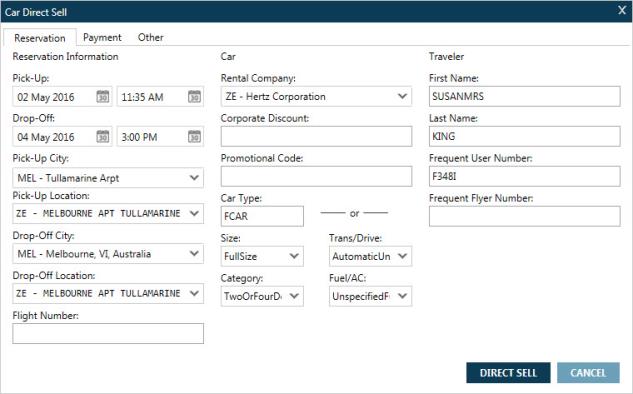Click the CANCEL button

(x=588, y=373)
